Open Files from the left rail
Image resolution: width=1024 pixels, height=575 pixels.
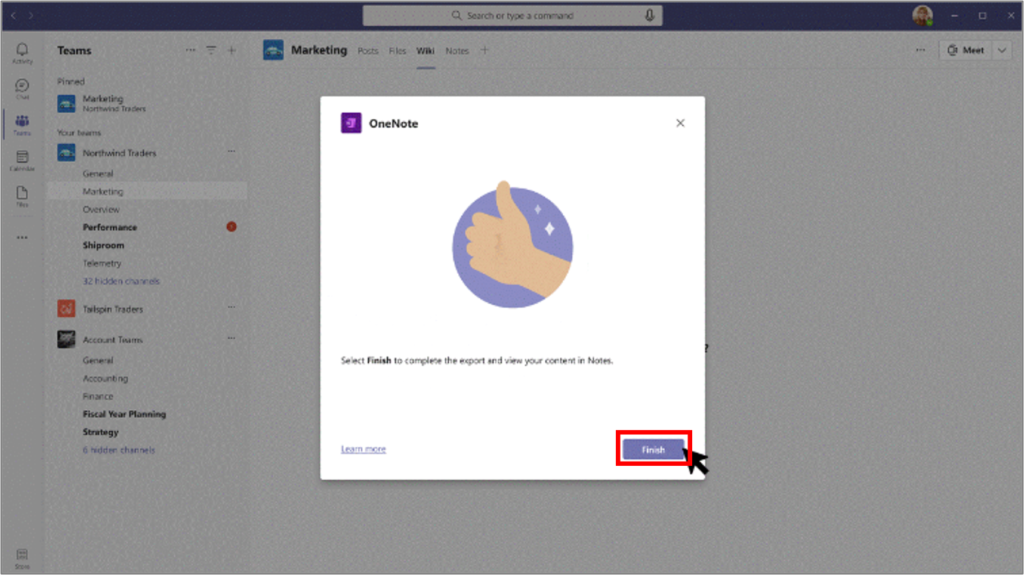point(22,196)
